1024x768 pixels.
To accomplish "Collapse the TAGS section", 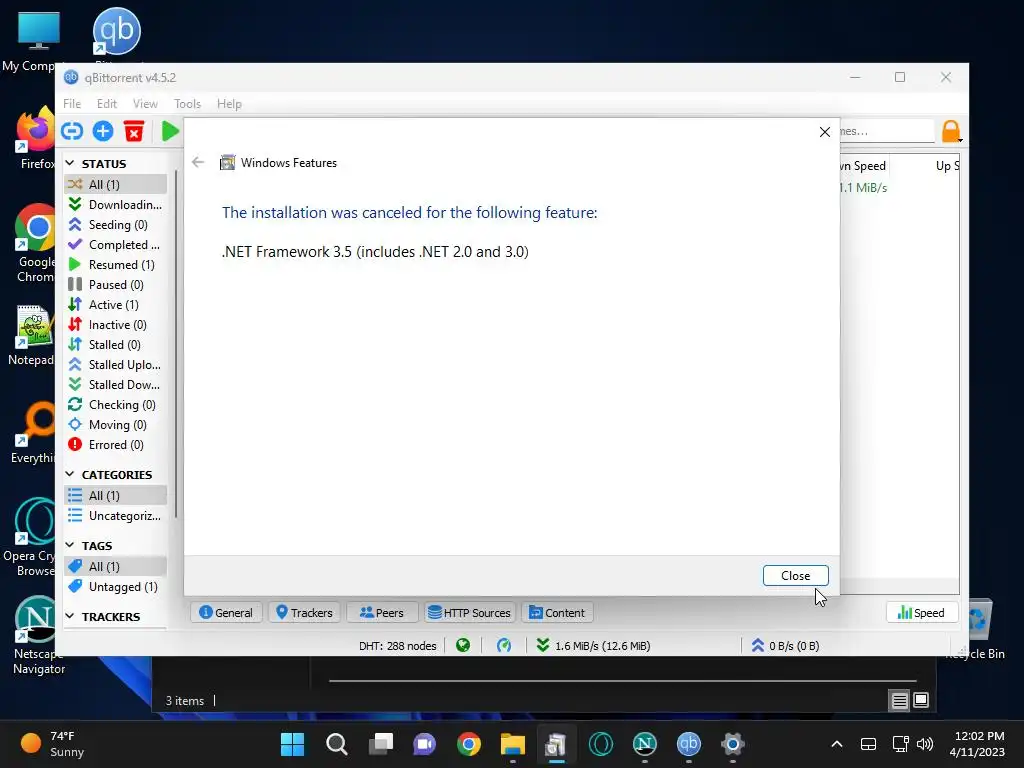I will [x=71, y=545].
